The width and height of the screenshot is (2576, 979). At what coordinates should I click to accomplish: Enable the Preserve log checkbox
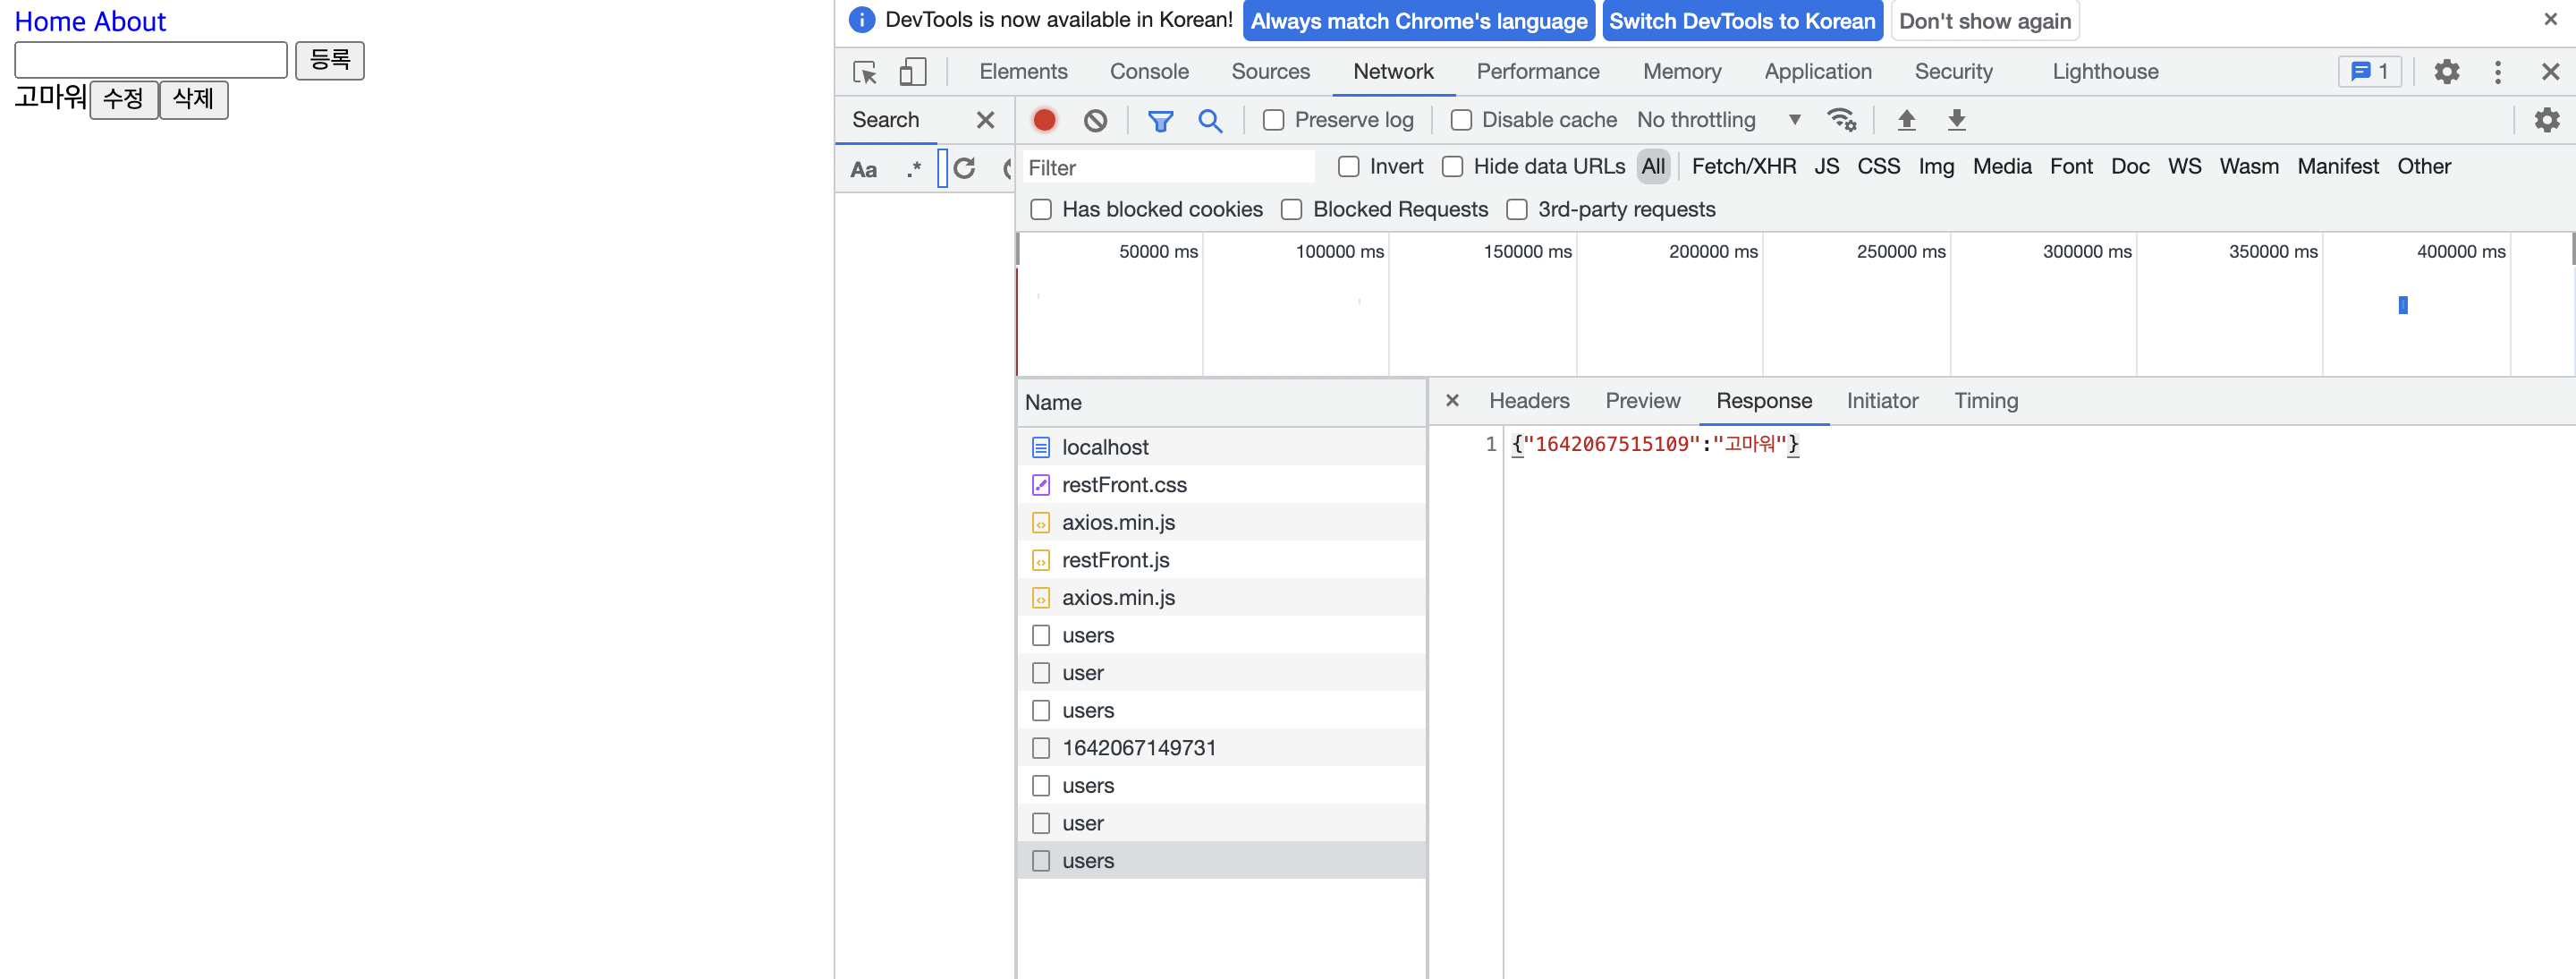point(1274,120)
